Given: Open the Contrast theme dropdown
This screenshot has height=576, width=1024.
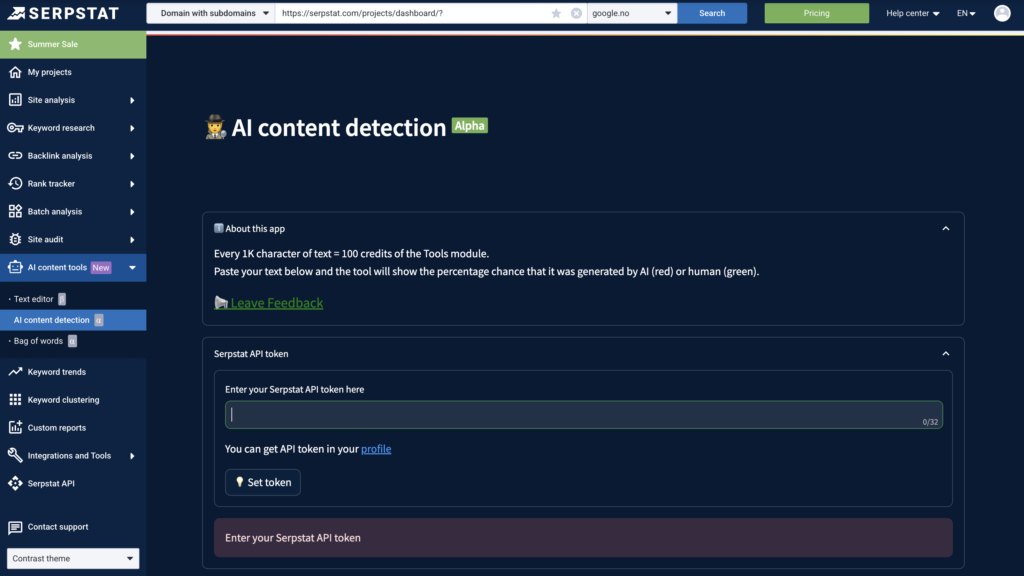Looking at the screenshot, I should [x=73, y=558].
